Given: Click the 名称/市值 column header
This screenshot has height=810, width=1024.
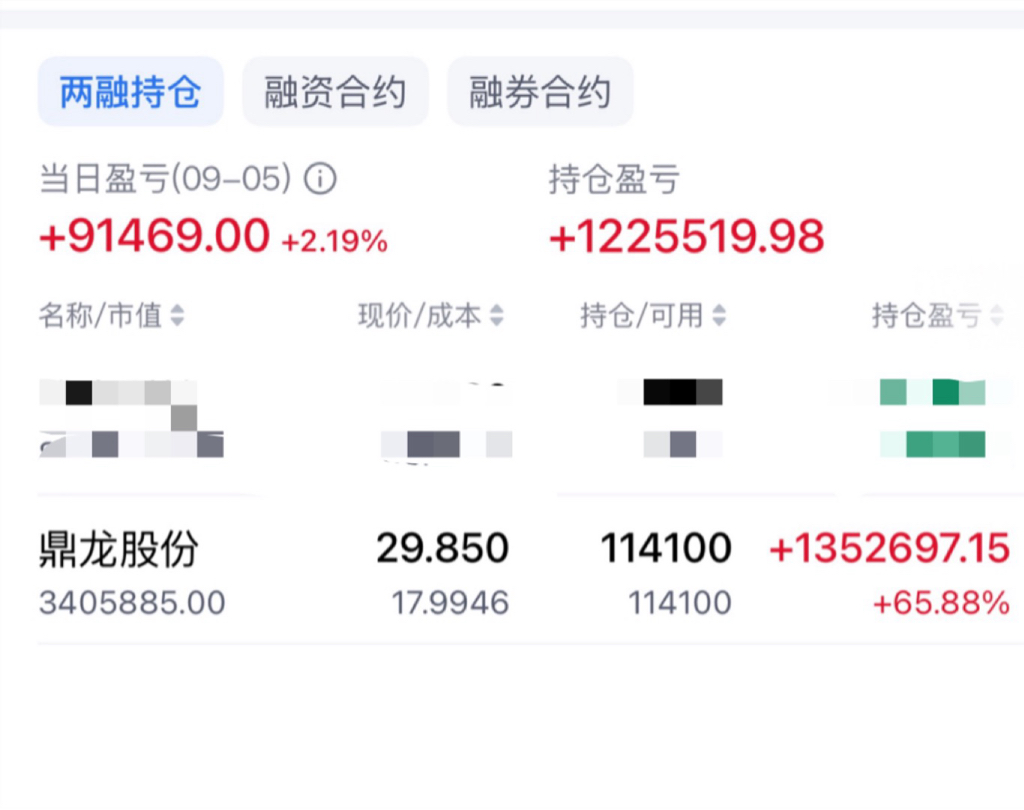Looking at the screenshot, I should point(100,317).
